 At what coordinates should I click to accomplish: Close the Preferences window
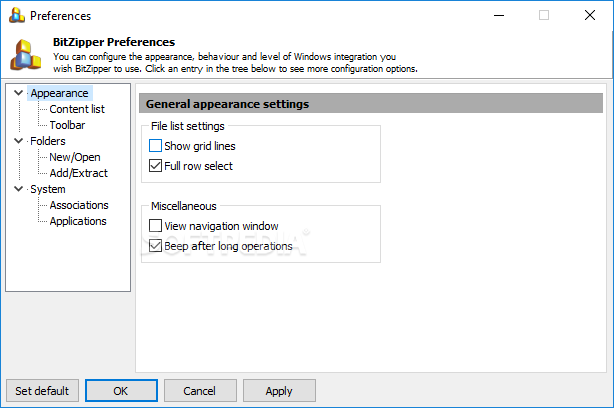[590, 15]
